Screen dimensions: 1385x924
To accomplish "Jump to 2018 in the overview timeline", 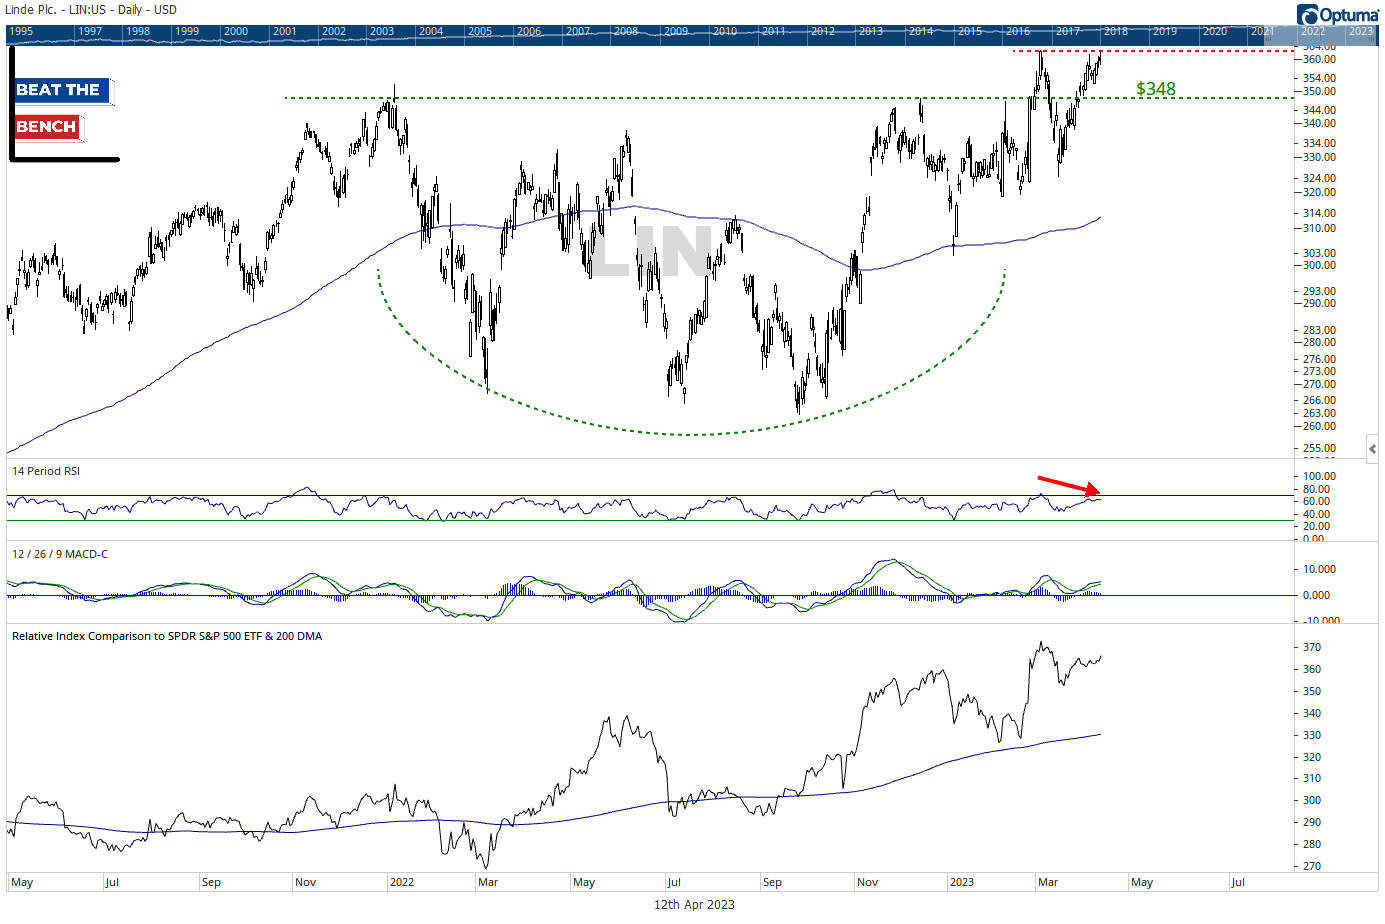I will [x=1116, y=31].
